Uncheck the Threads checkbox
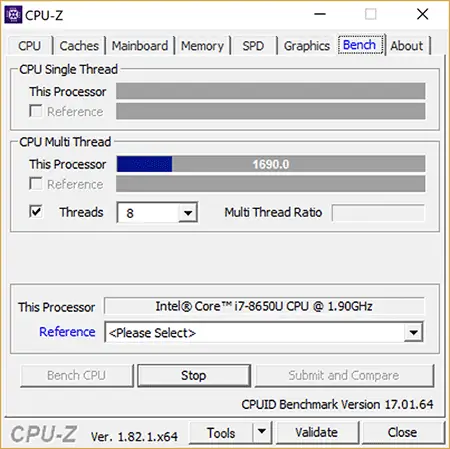Image resolution: width=450 pixels, height=449 pixels. [x=36, y=212]
